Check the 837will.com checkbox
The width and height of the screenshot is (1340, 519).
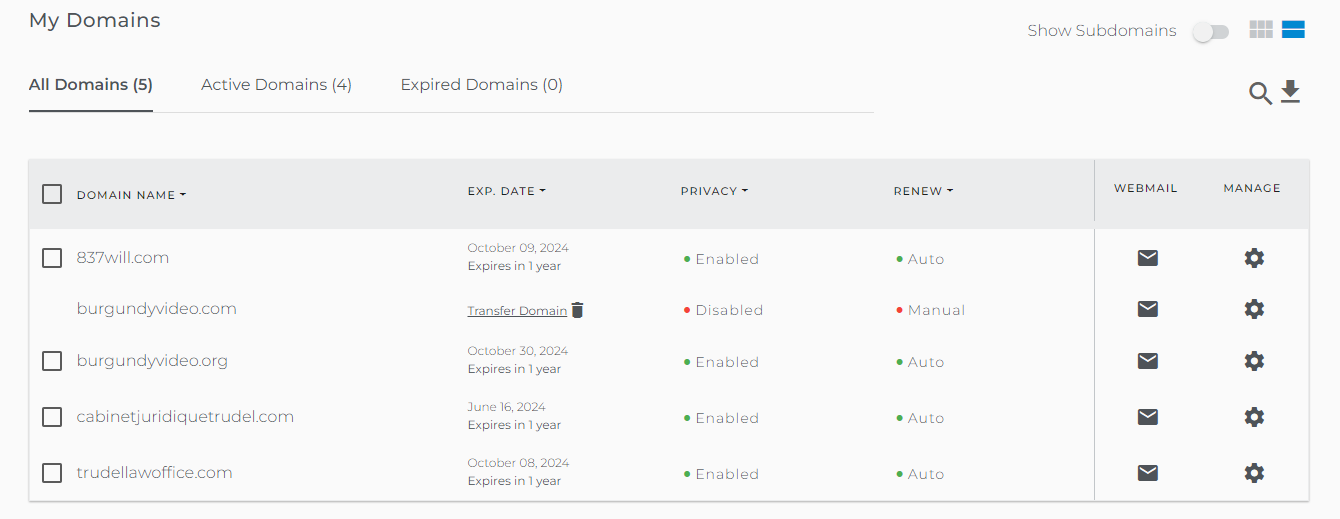pos(52,258)
